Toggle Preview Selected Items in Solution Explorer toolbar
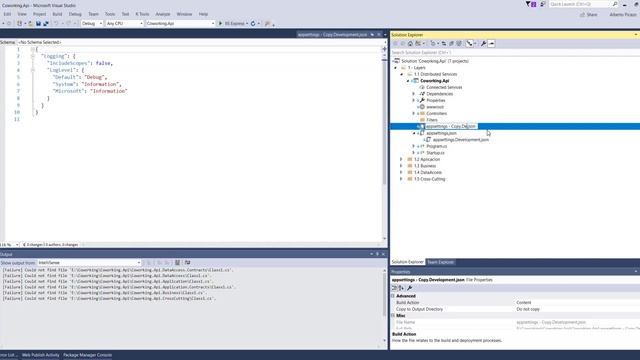Image resolution: width=640 pixels, height=360 pixels. tap(491, 44)
